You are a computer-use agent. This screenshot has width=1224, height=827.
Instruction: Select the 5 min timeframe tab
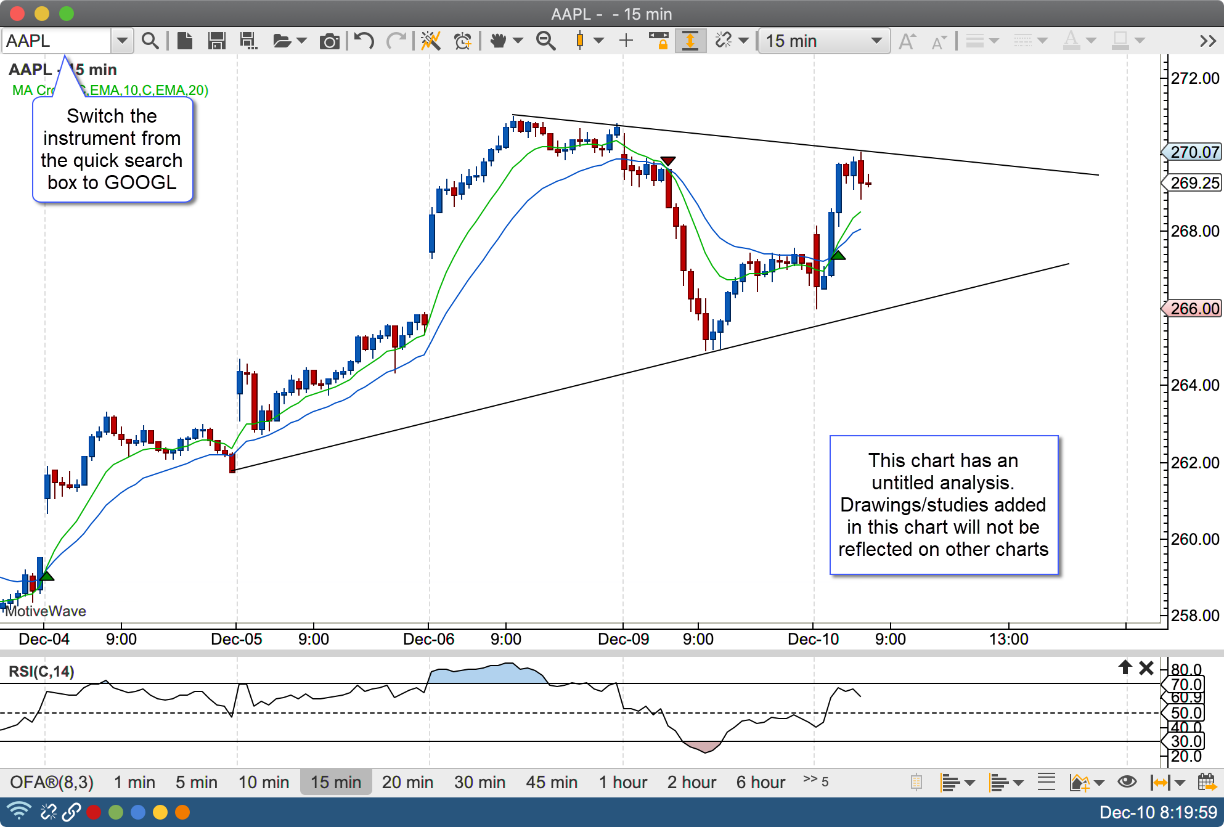pos(196,782)
